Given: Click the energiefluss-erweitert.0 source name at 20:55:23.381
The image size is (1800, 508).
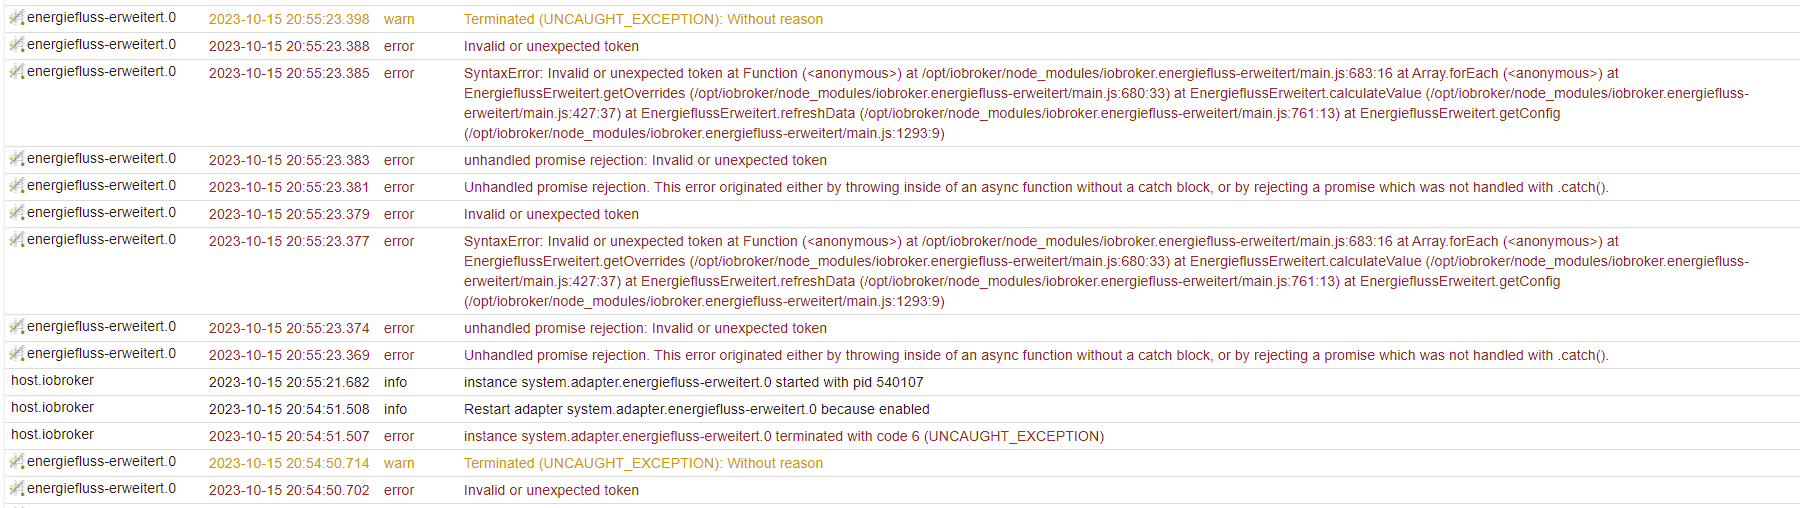Looking at the screenshot, I should click(101, 186).
